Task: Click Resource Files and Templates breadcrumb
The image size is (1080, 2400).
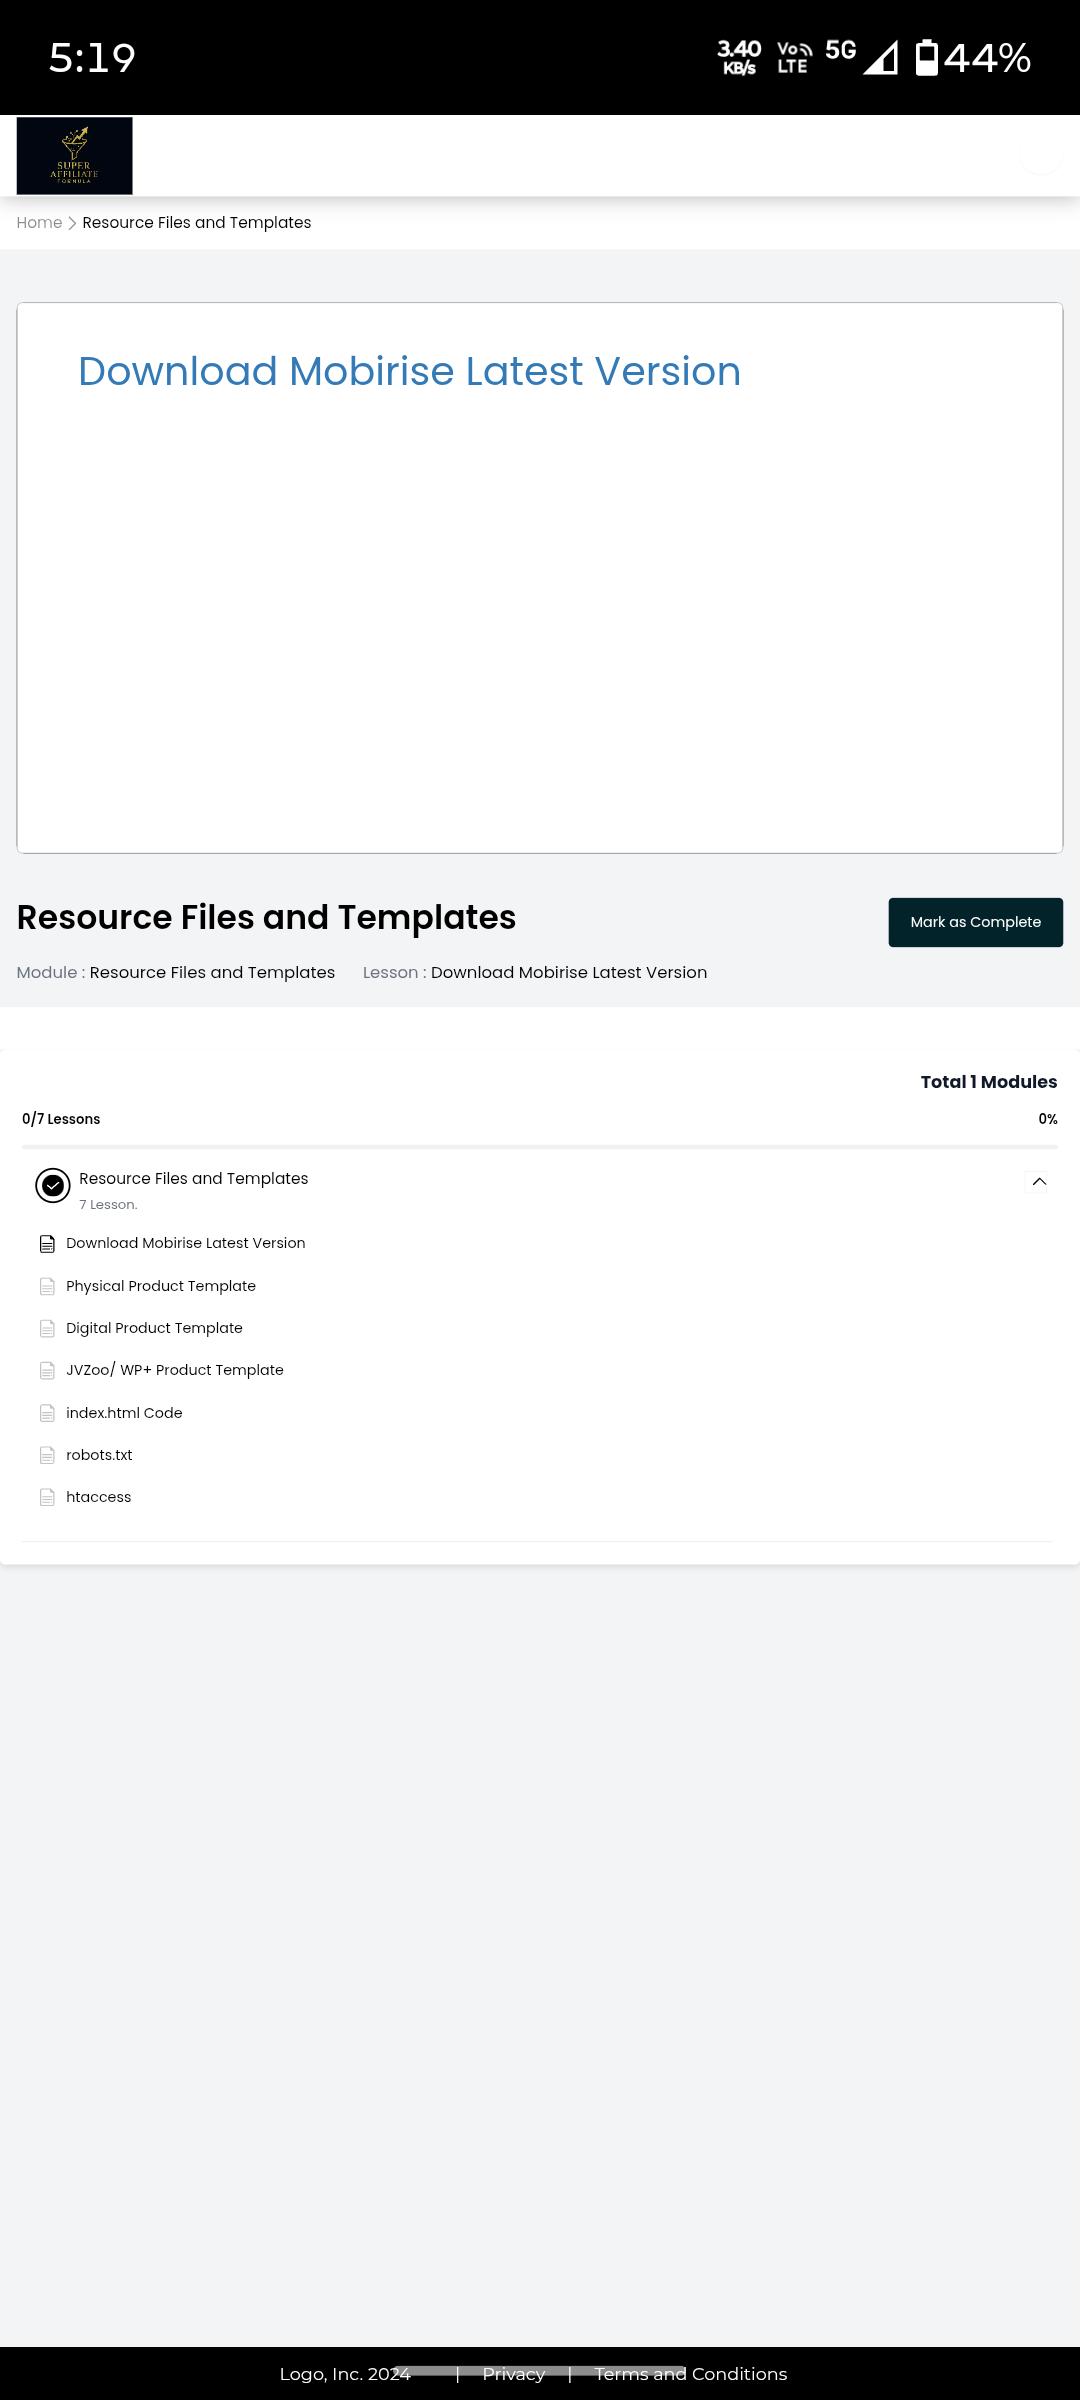Action: coord(197,223)
